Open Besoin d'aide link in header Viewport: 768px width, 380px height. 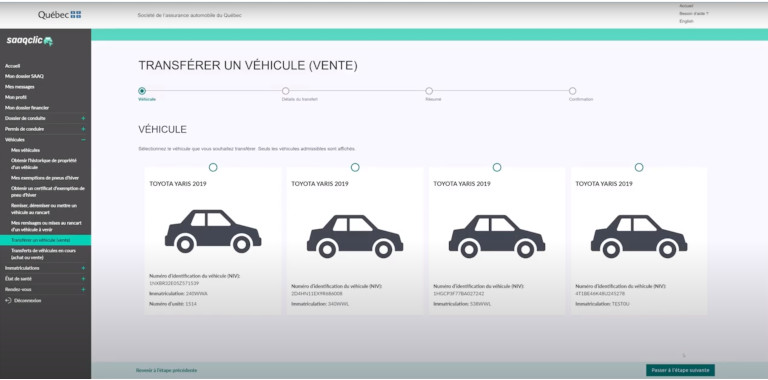[694, 14]
